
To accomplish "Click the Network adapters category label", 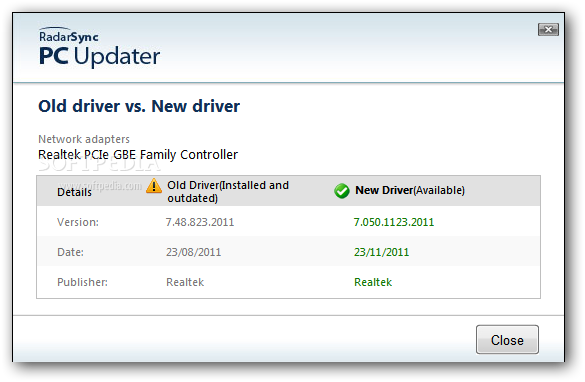I will (x=84, y=139).
